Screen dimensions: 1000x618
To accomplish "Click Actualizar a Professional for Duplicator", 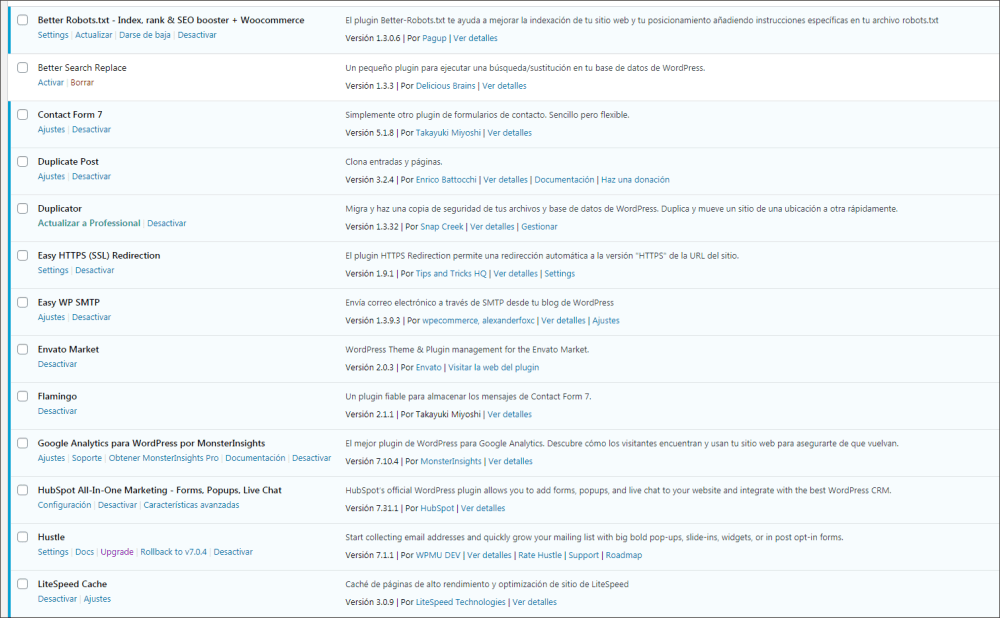I will point(89,223).
